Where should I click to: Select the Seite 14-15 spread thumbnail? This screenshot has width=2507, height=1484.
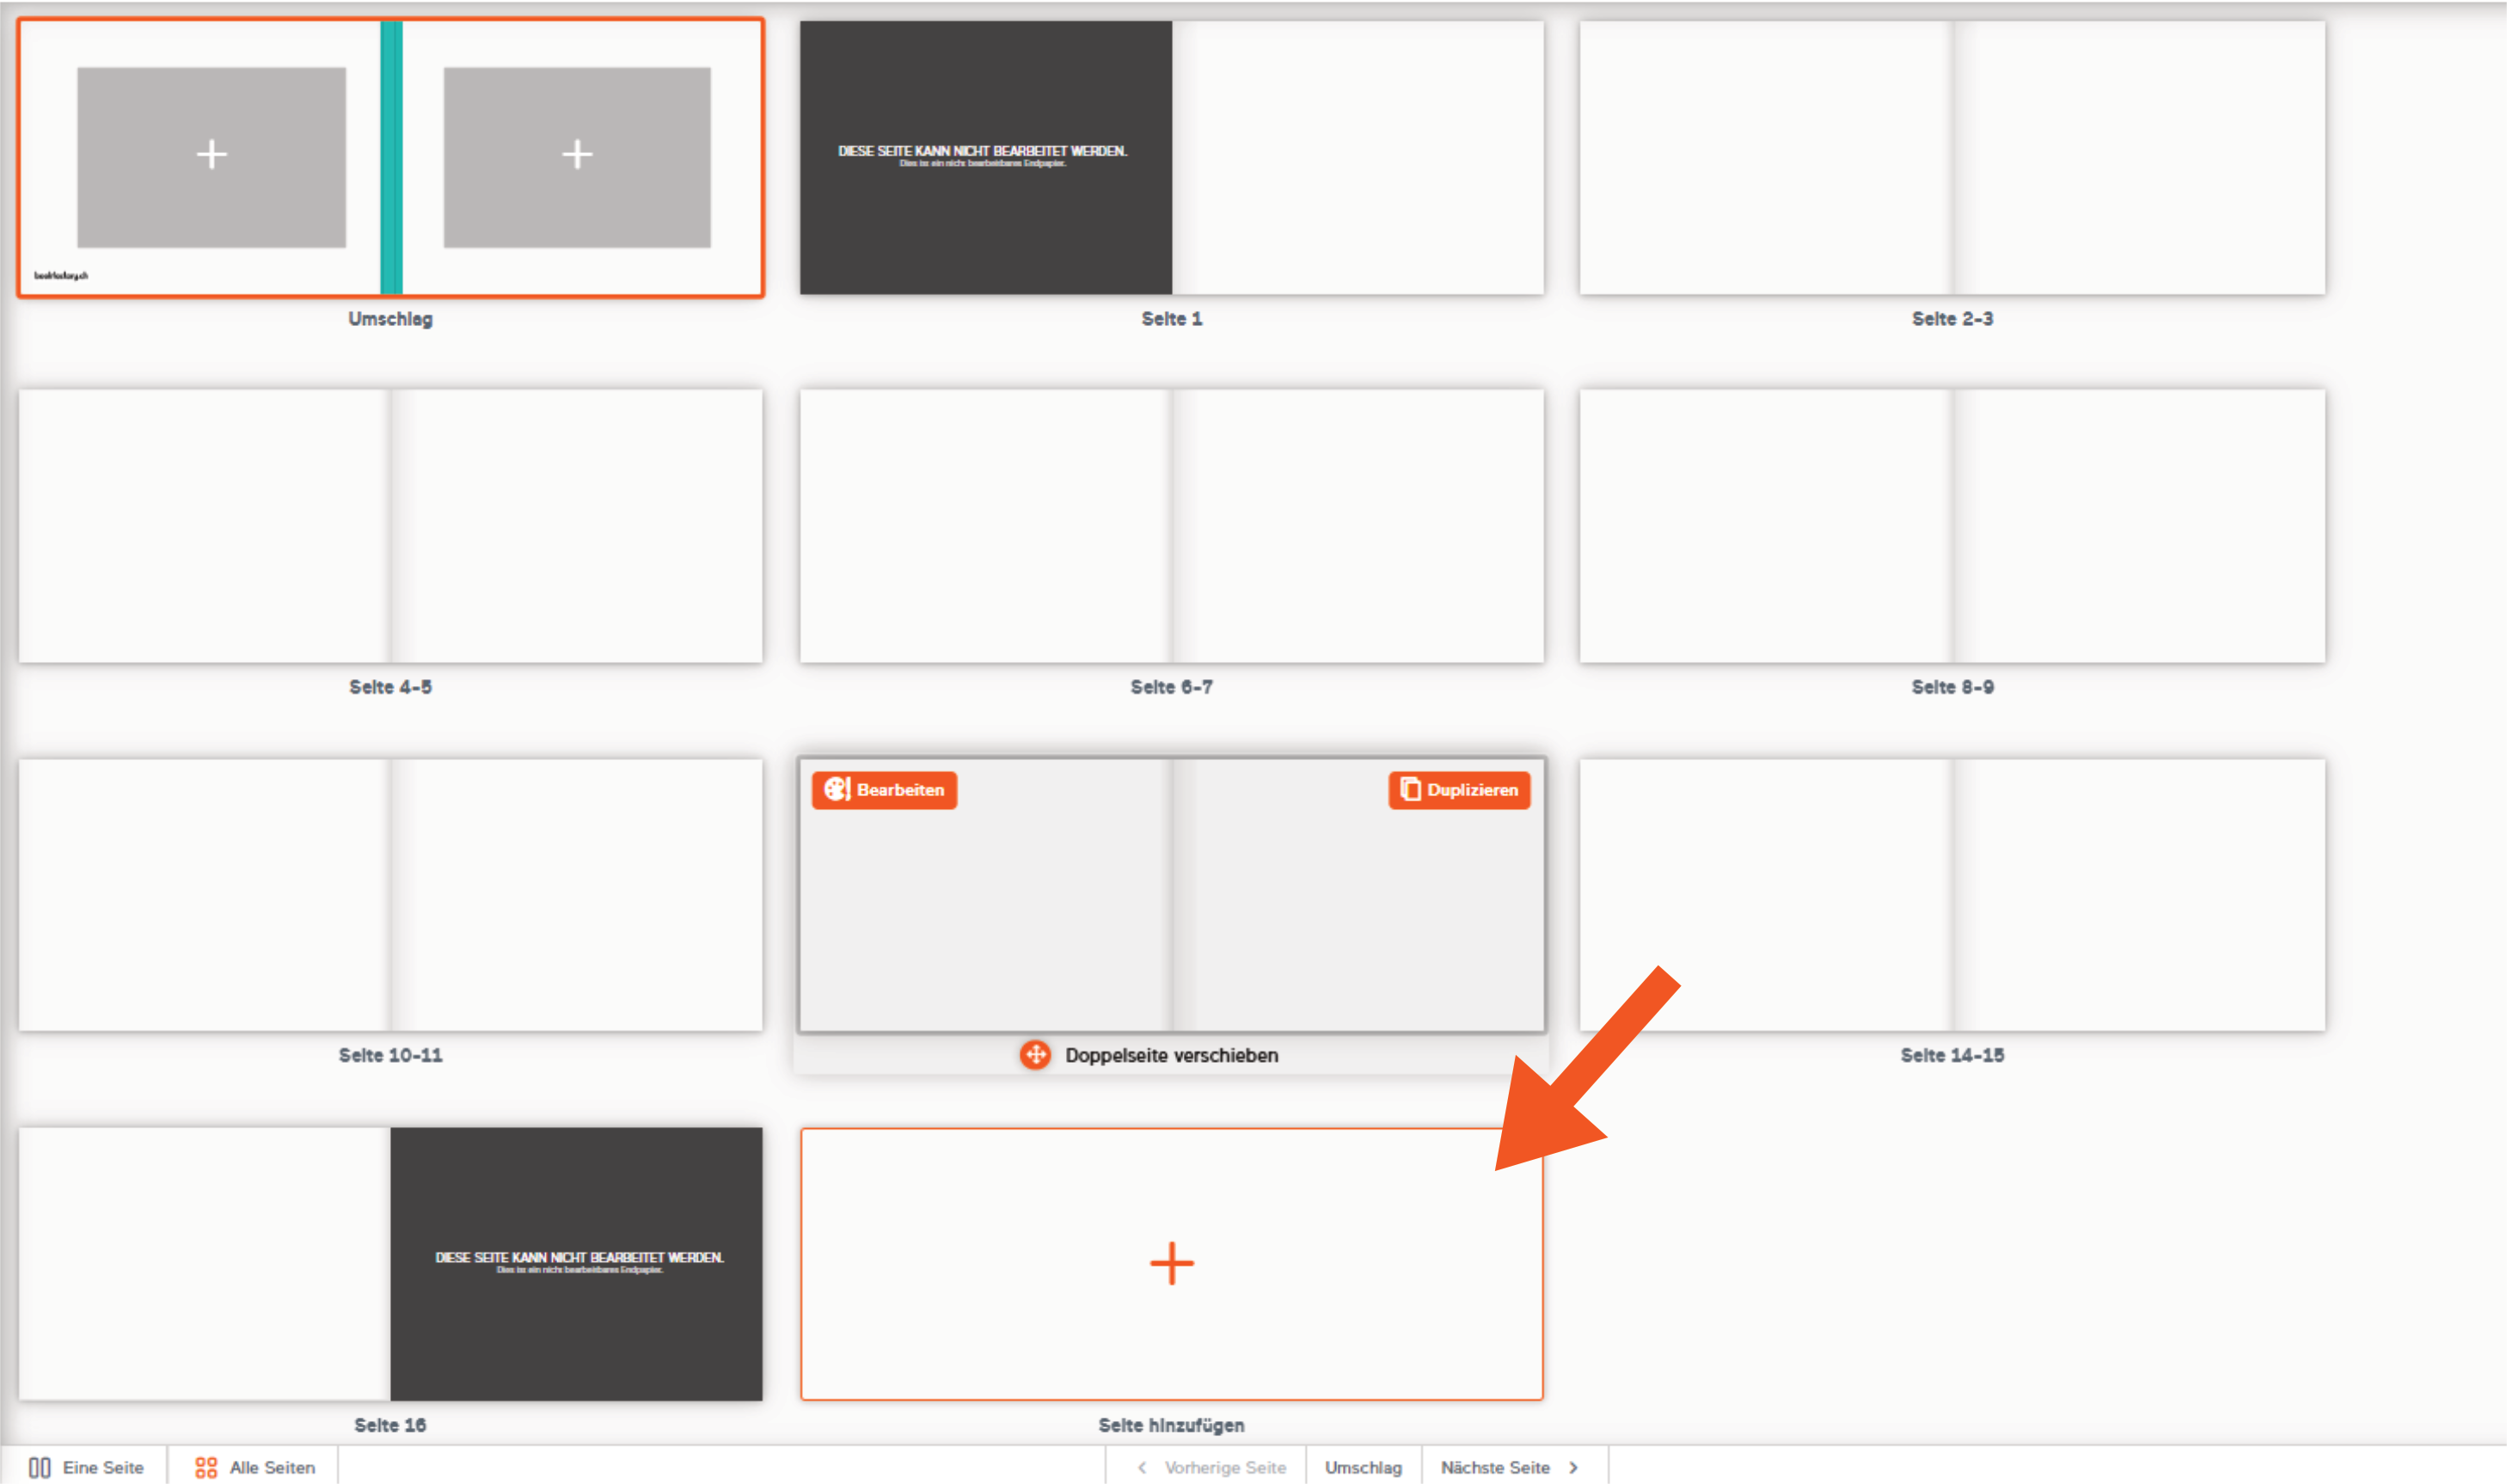tap(1951, 895)
